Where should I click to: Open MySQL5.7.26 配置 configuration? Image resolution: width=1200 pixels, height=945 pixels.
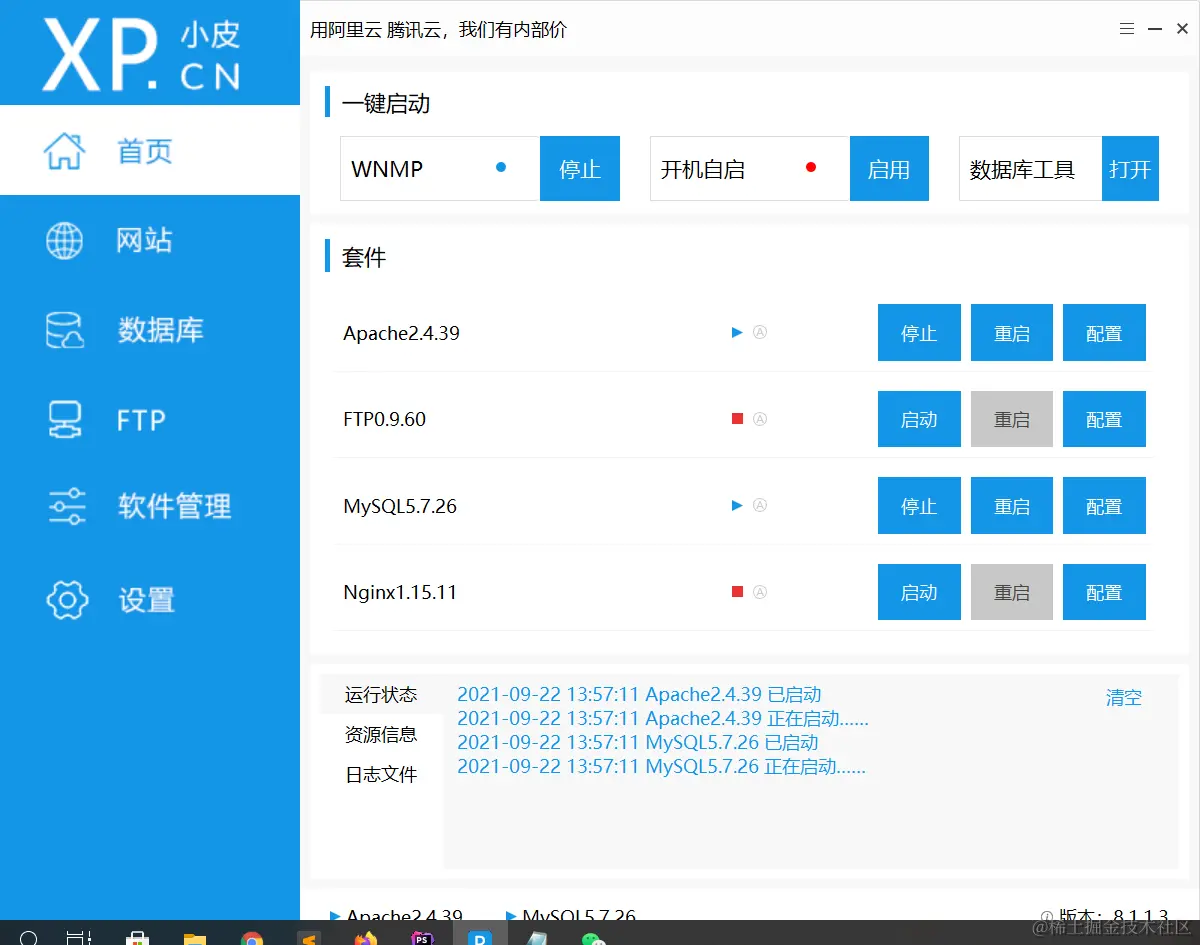click(x=1104, y=506)
